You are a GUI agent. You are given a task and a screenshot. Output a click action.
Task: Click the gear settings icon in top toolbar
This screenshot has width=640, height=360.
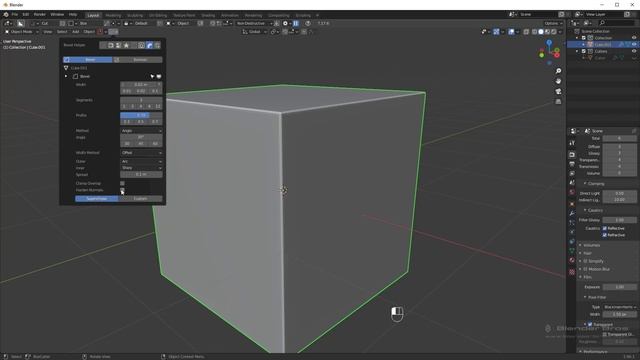coord(285,24)
